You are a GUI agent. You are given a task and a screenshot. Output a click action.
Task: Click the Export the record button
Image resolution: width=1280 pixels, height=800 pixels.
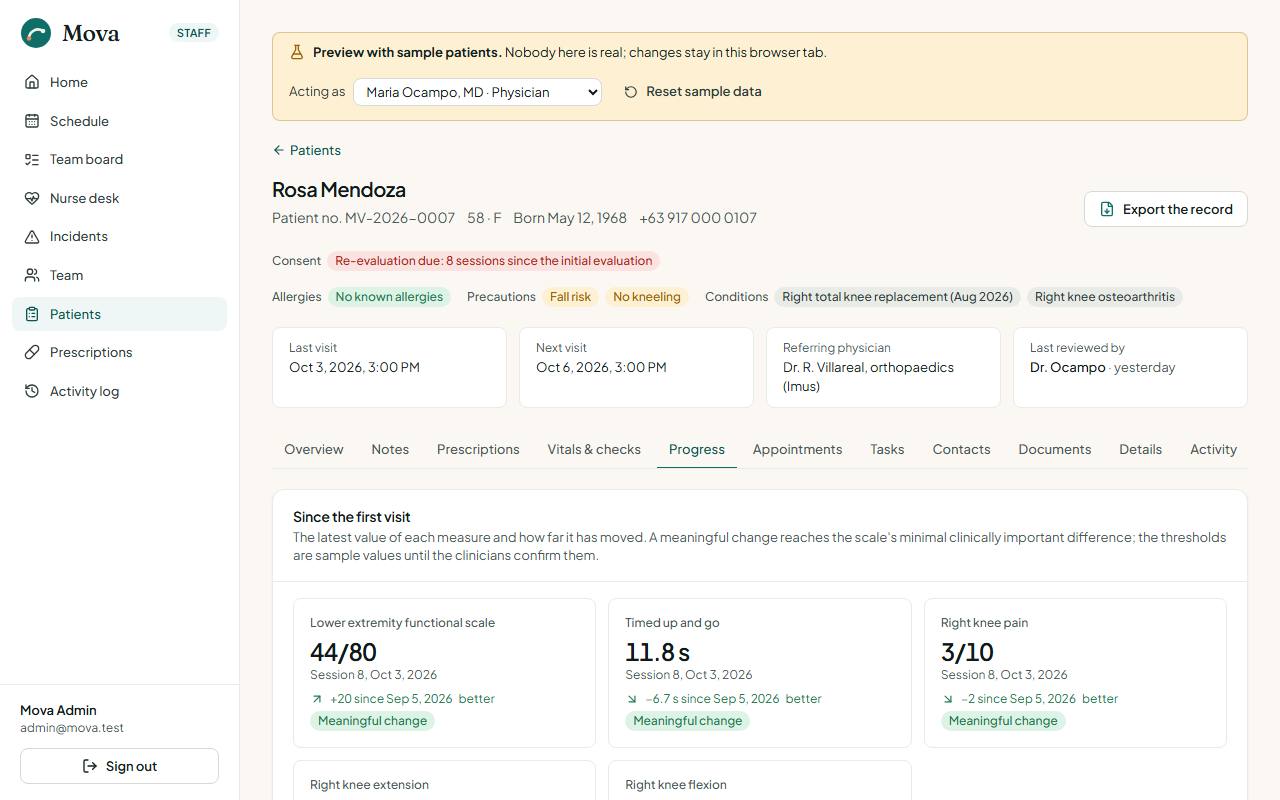1166,209
